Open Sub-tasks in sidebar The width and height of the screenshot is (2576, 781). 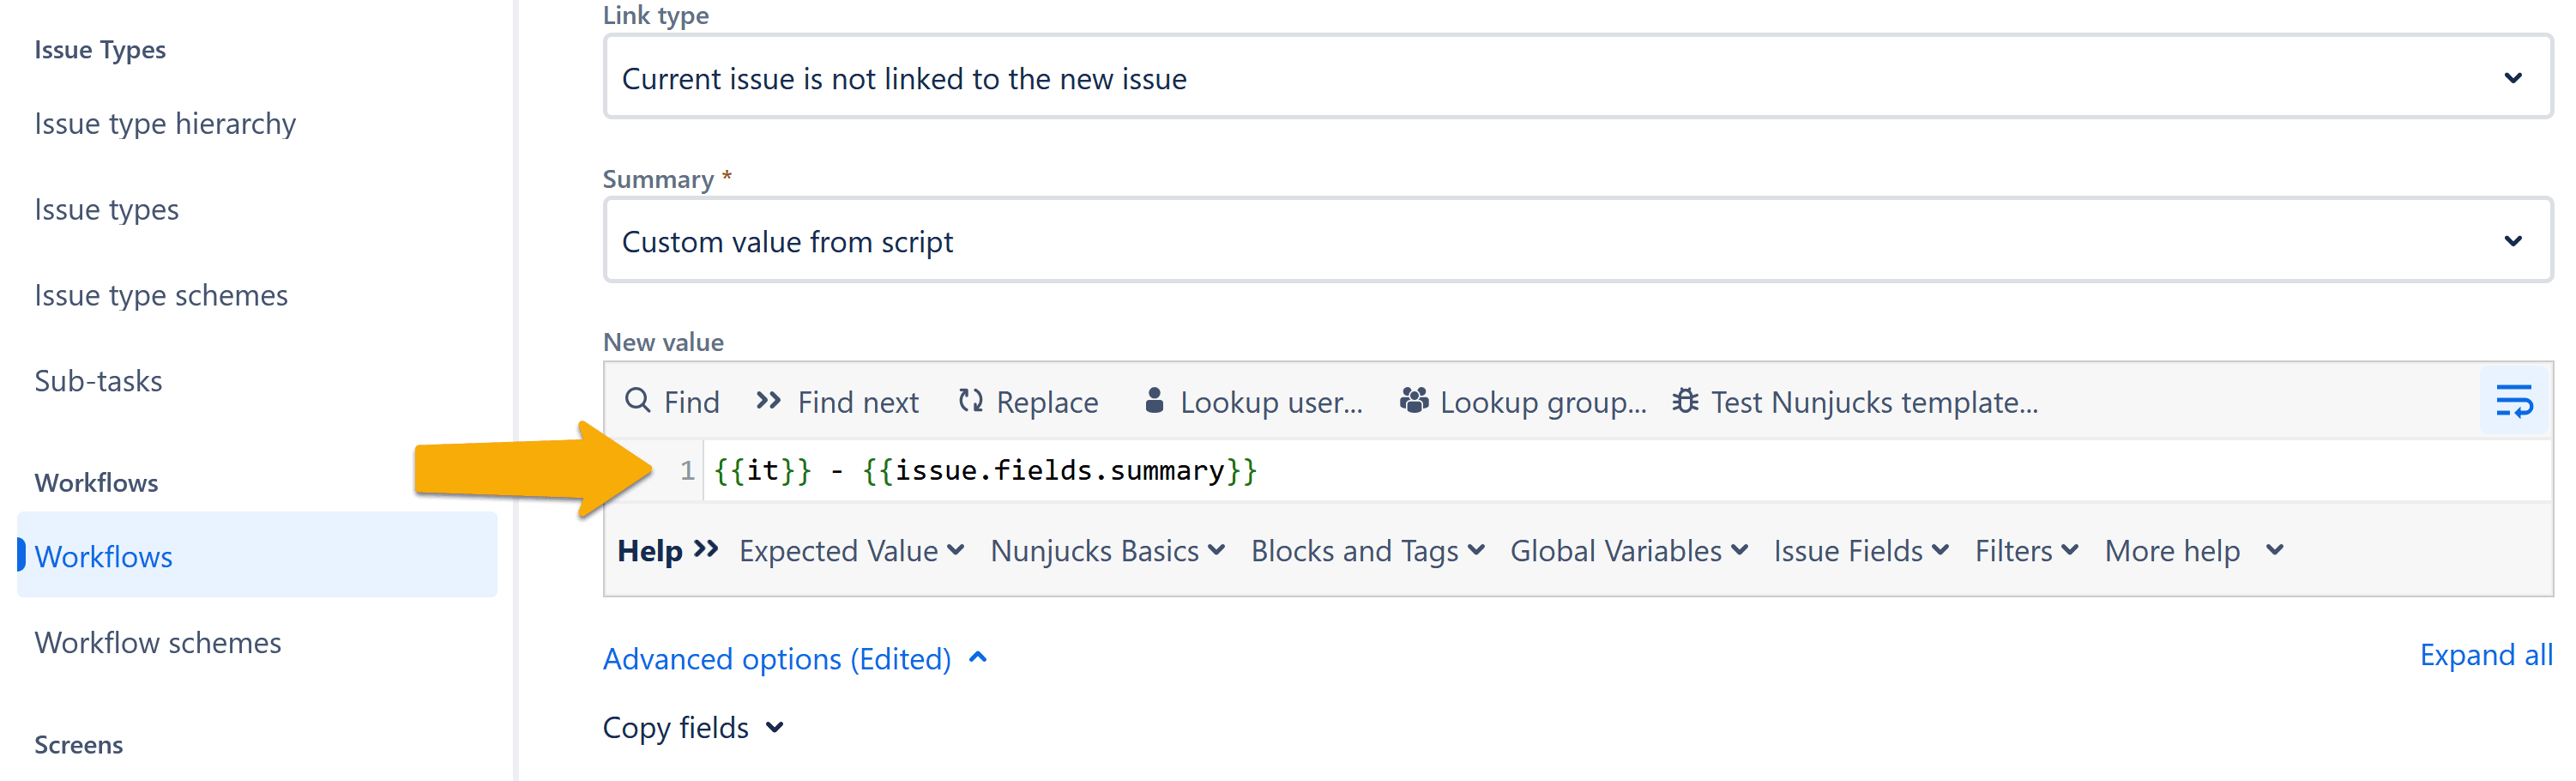click(98, 381)
